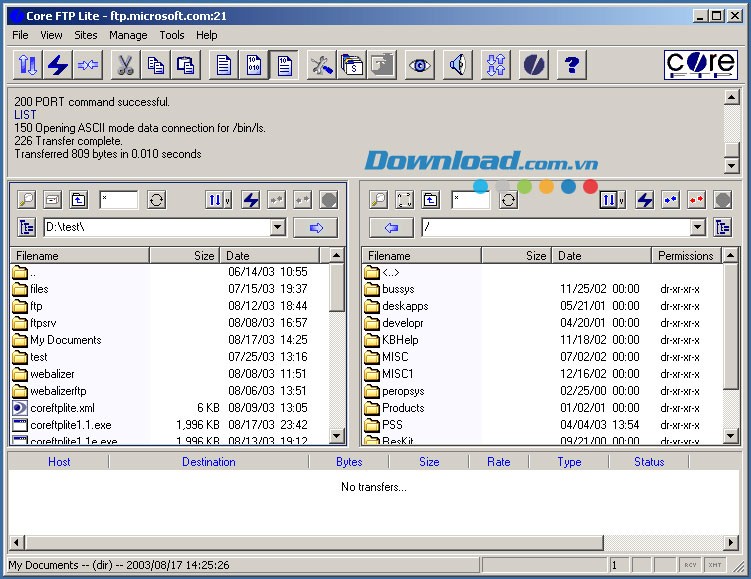Select ASCII text transfer mode icon
751x579 pixels.
224,65
